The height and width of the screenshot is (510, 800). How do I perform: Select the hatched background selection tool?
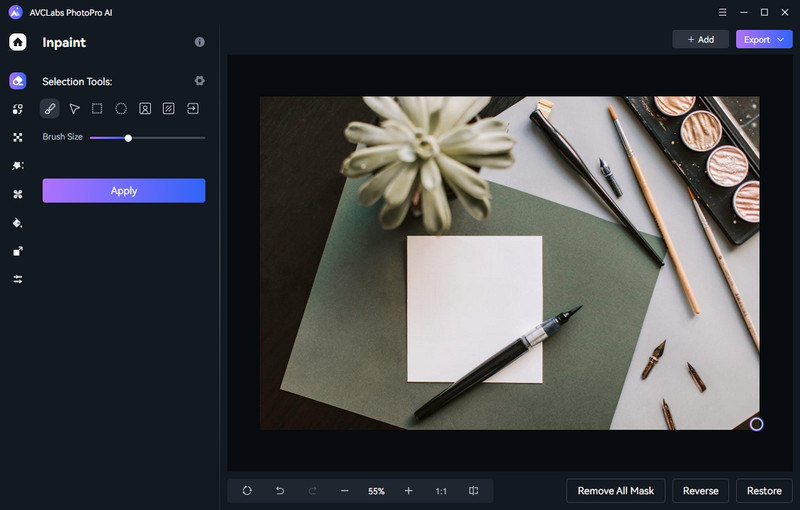click(x=168, y=108)
